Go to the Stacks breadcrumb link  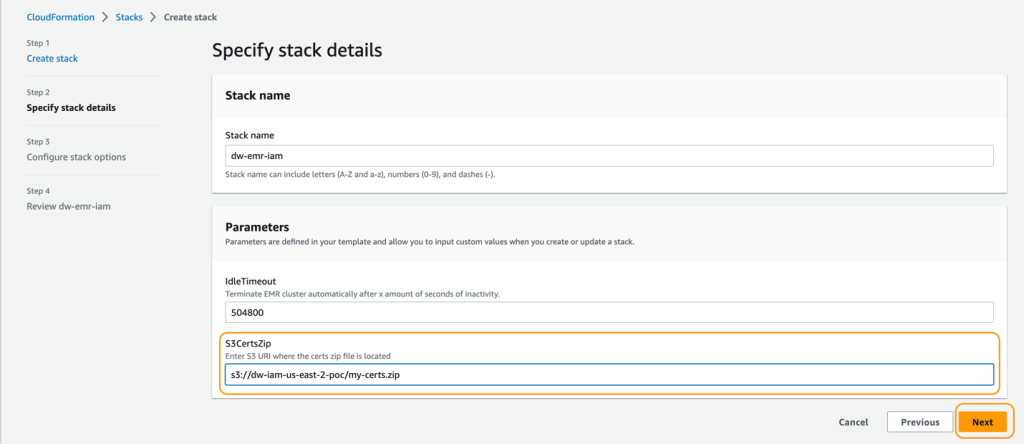(x=129, y=18)
